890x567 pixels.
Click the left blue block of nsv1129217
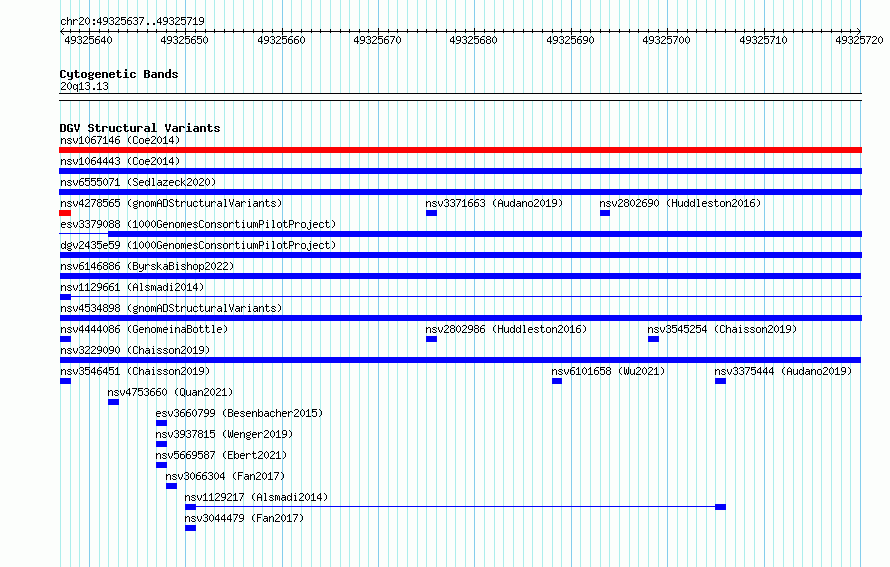[190, 507]
